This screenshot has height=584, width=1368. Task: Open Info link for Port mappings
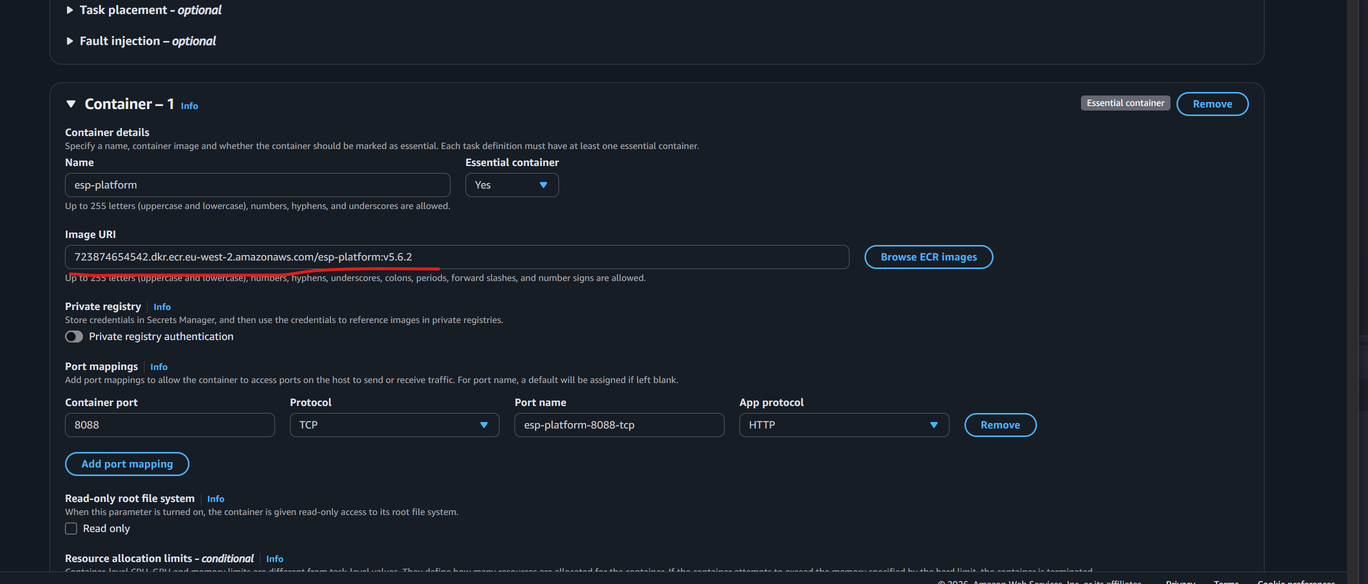click(159, 367)
